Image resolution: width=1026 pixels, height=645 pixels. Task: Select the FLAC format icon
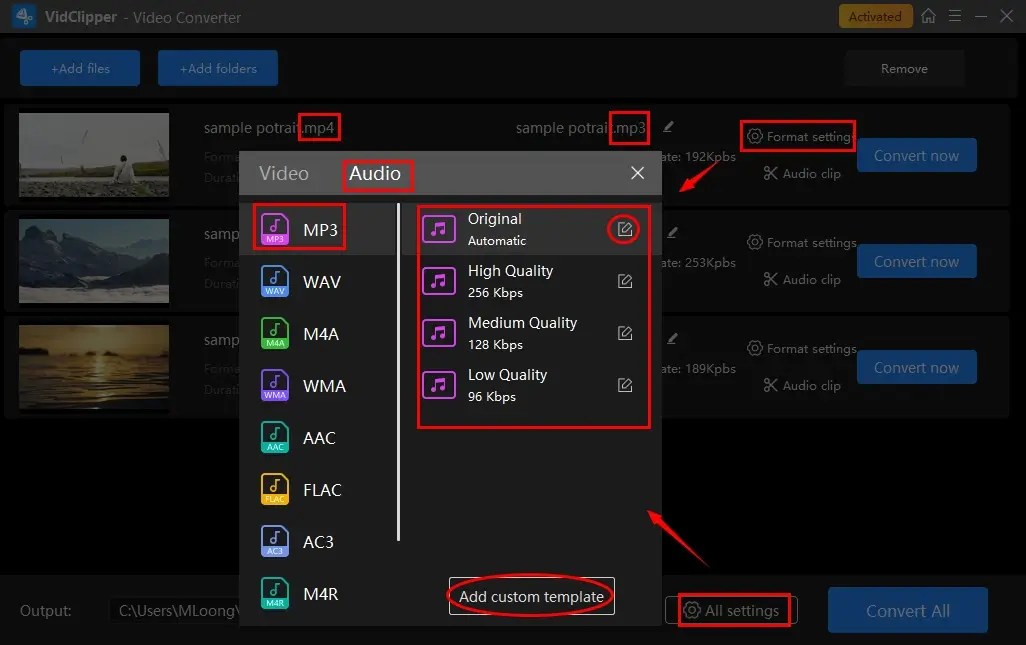(x=275, y=489)
